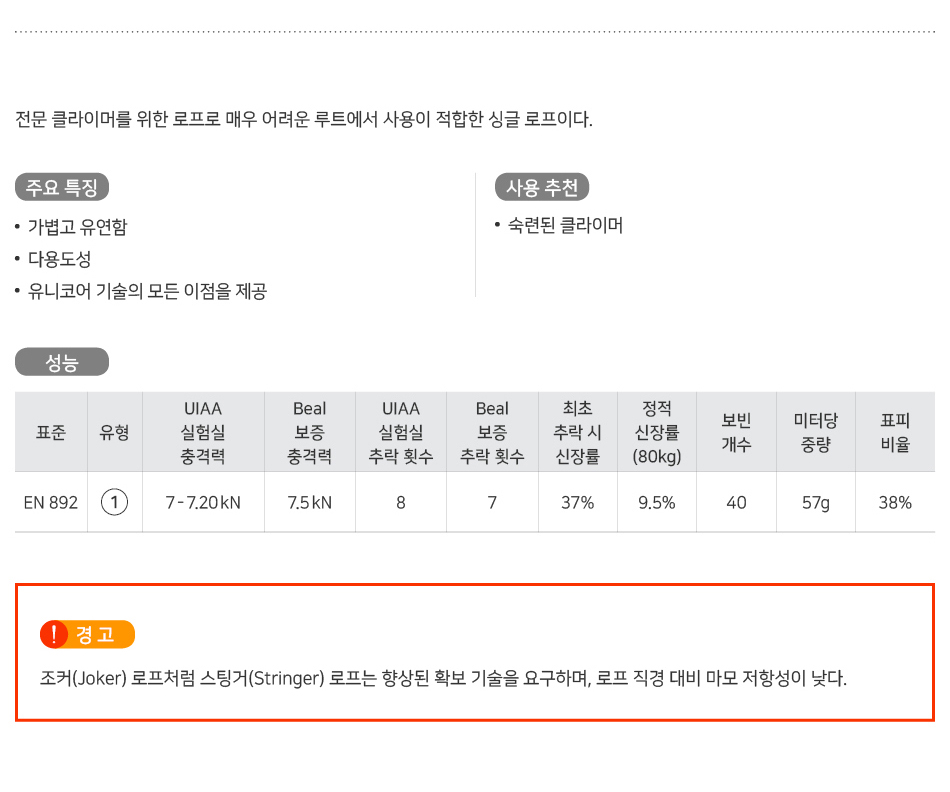This screenshot has width=950, height=792.
Task: Click the red exclamation warning icon
Action: click(54, 634)
